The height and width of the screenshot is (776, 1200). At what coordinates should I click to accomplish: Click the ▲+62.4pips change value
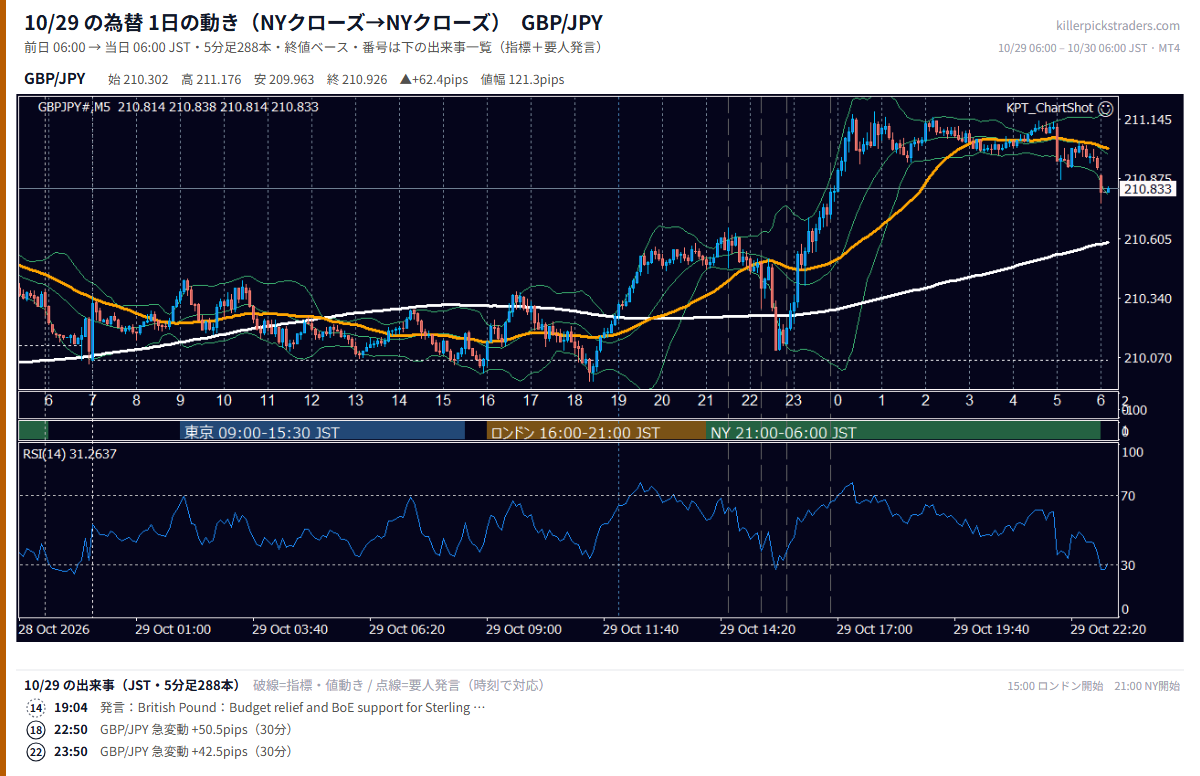(435, 79)
